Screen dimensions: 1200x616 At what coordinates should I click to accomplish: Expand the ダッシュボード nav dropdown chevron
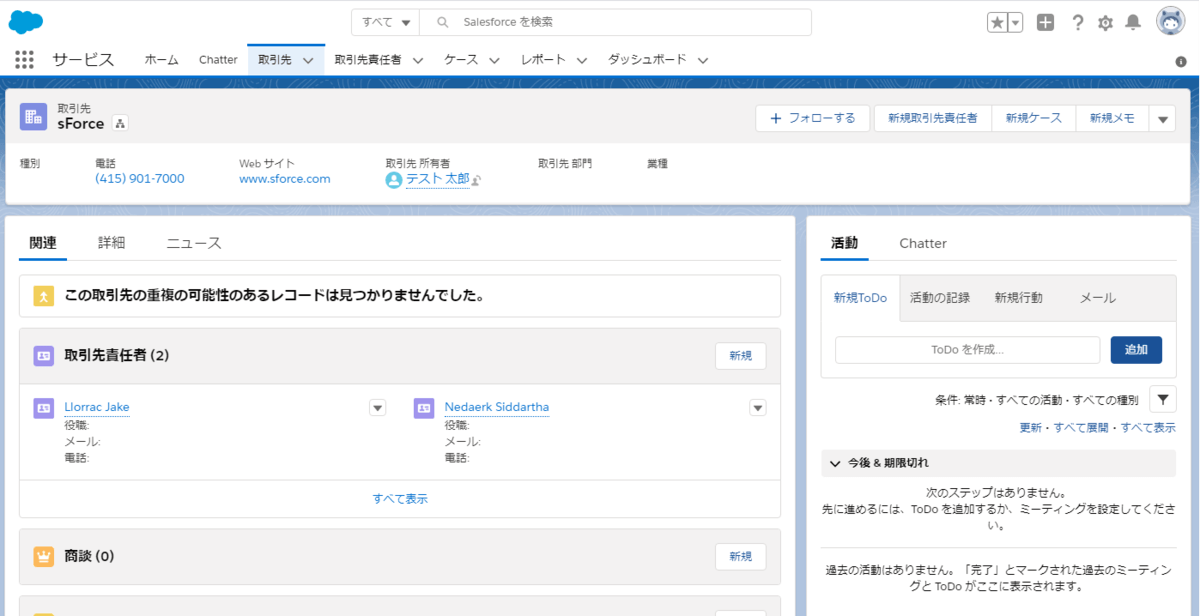pos(703,60)
